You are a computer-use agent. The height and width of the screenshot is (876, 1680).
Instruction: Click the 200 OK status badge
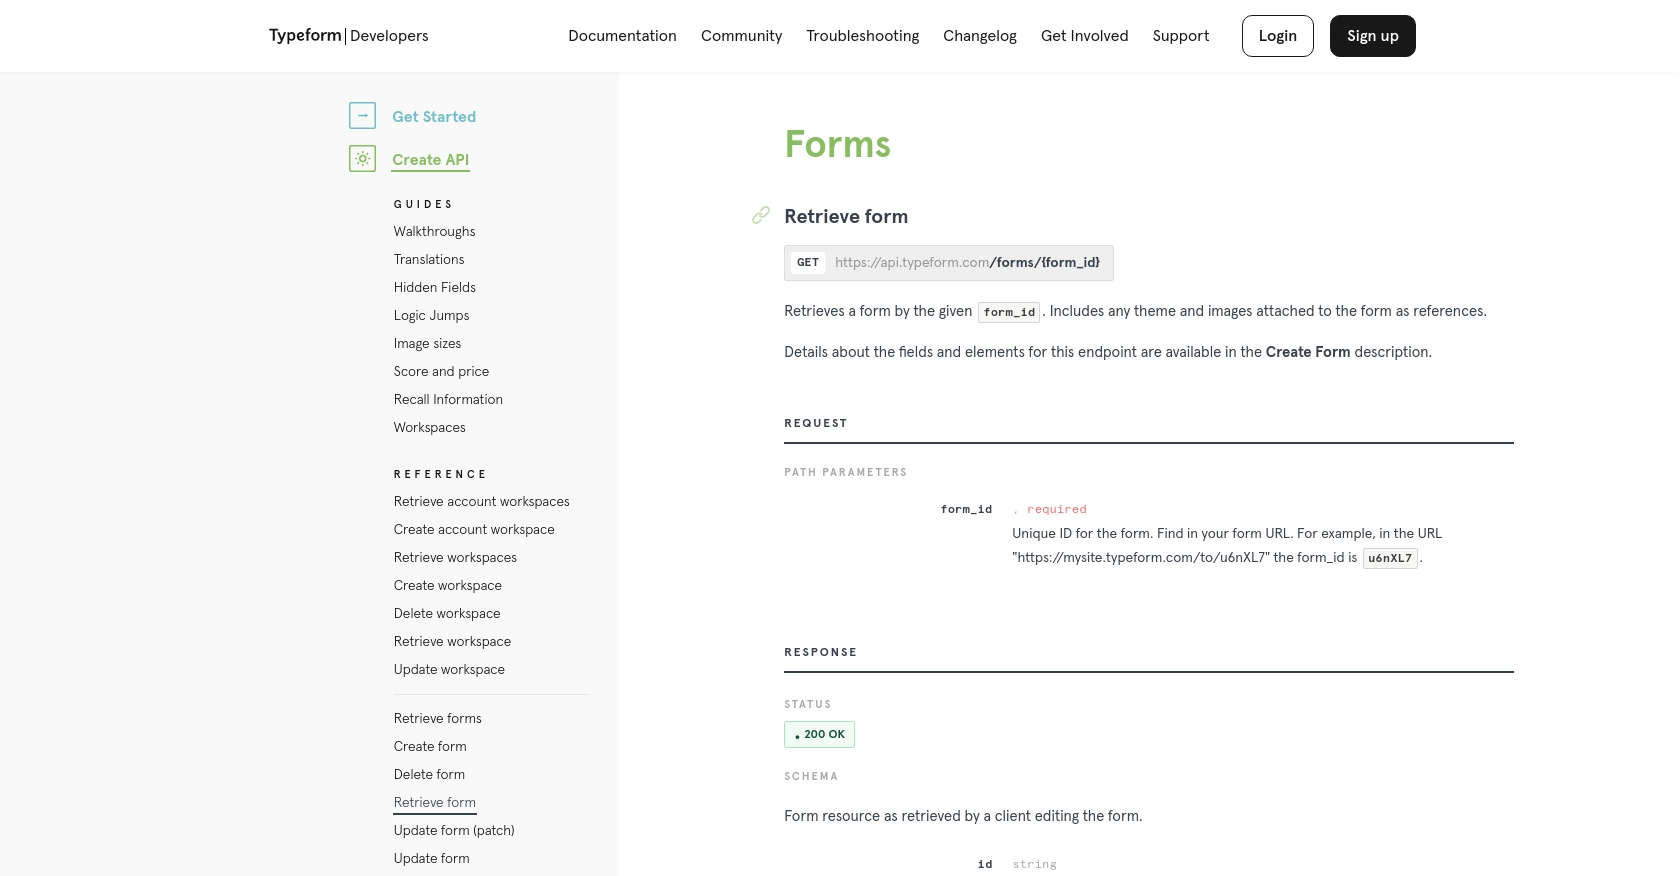click(819, 734)
